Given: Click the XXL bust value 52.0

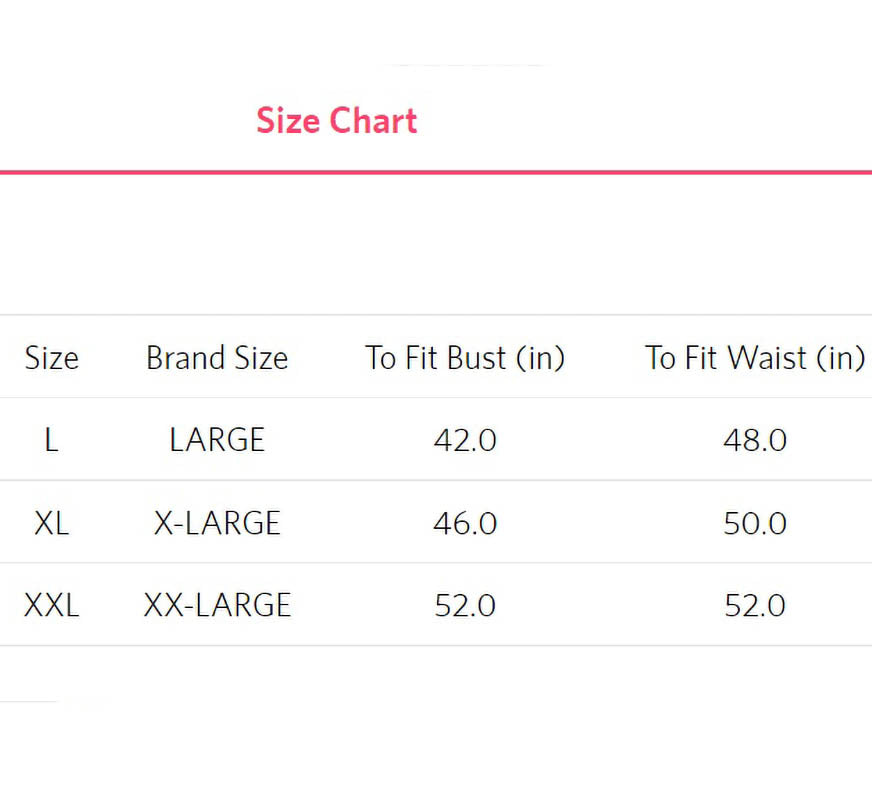Looking at the screenshot, I should point(465,605).
